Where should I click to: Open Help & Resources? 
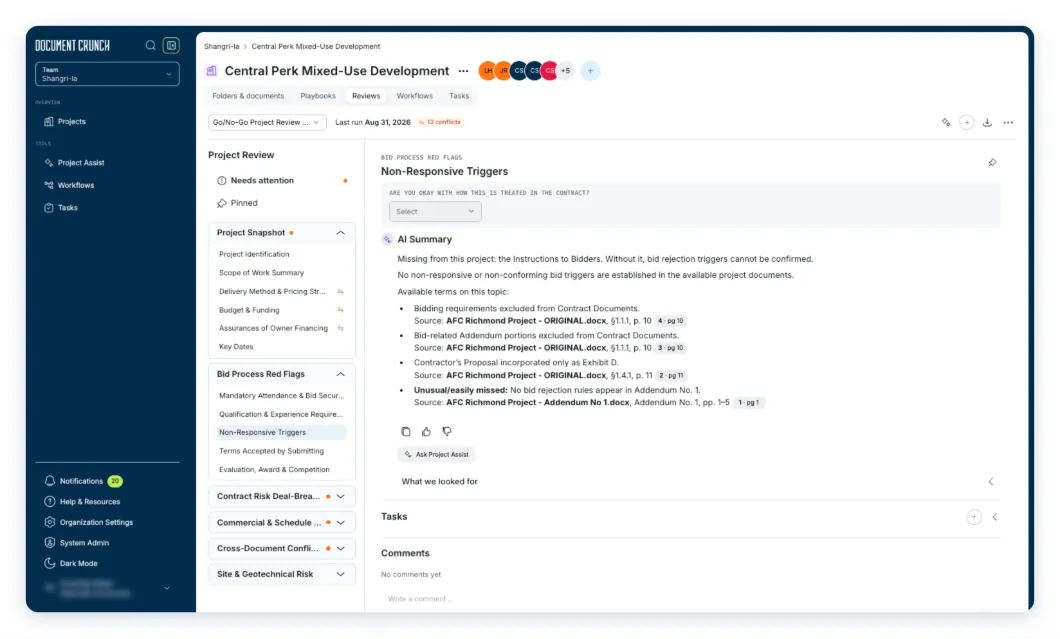click(89, 502)
